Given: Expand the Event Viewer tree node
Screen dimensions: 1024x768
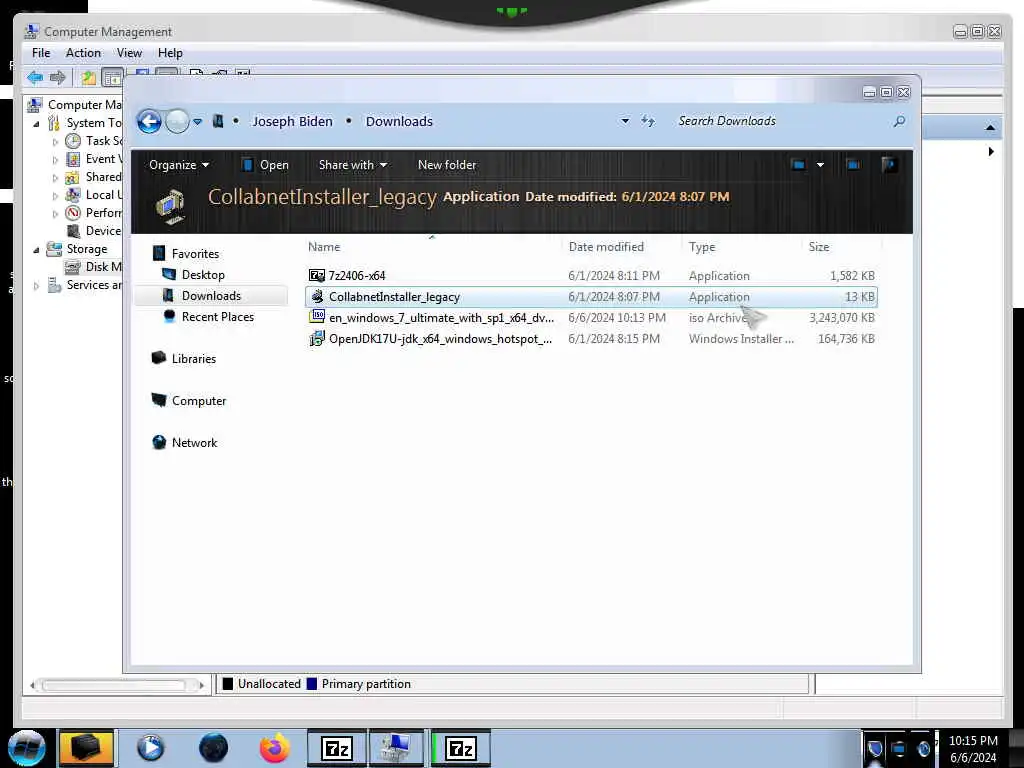Looking at the screenshot, I should pyautogui.click(x=56, y=159).
